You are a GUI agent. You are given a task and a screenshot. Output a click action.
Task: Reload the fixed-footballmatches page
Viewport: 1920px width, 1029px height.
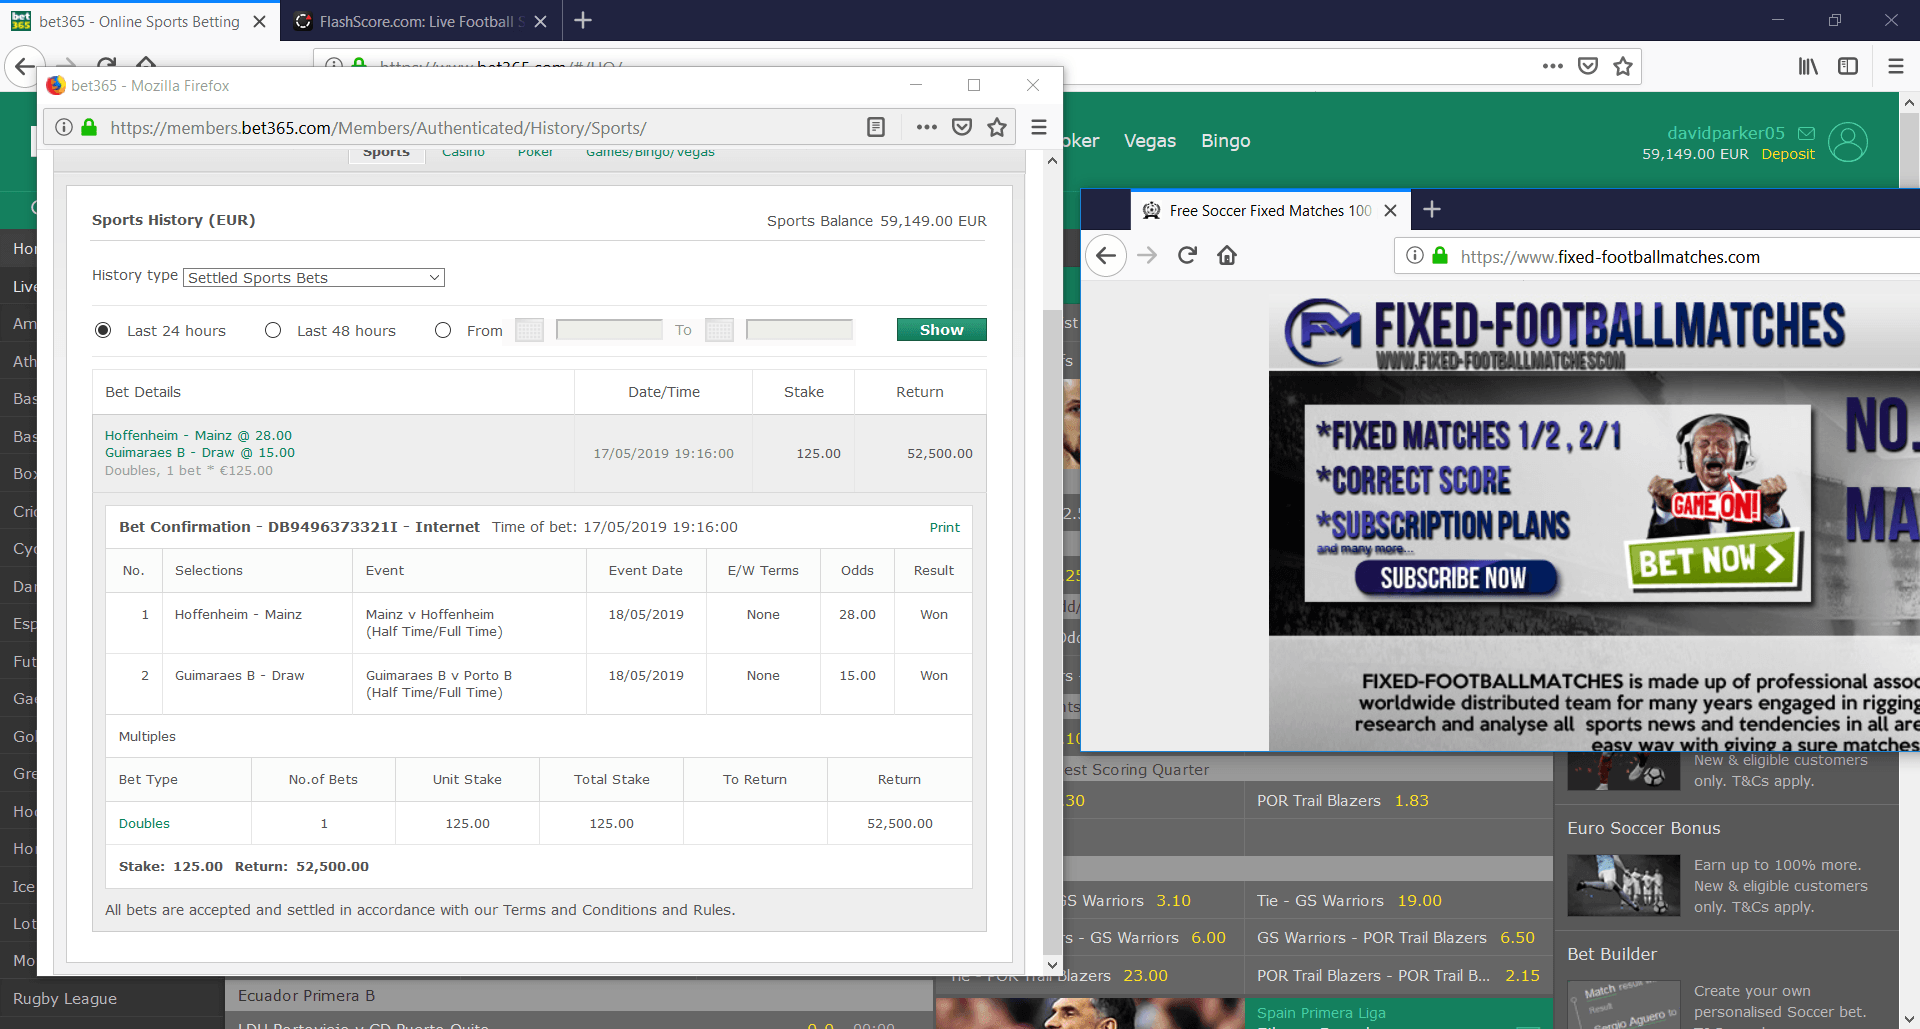point(1187,255)
